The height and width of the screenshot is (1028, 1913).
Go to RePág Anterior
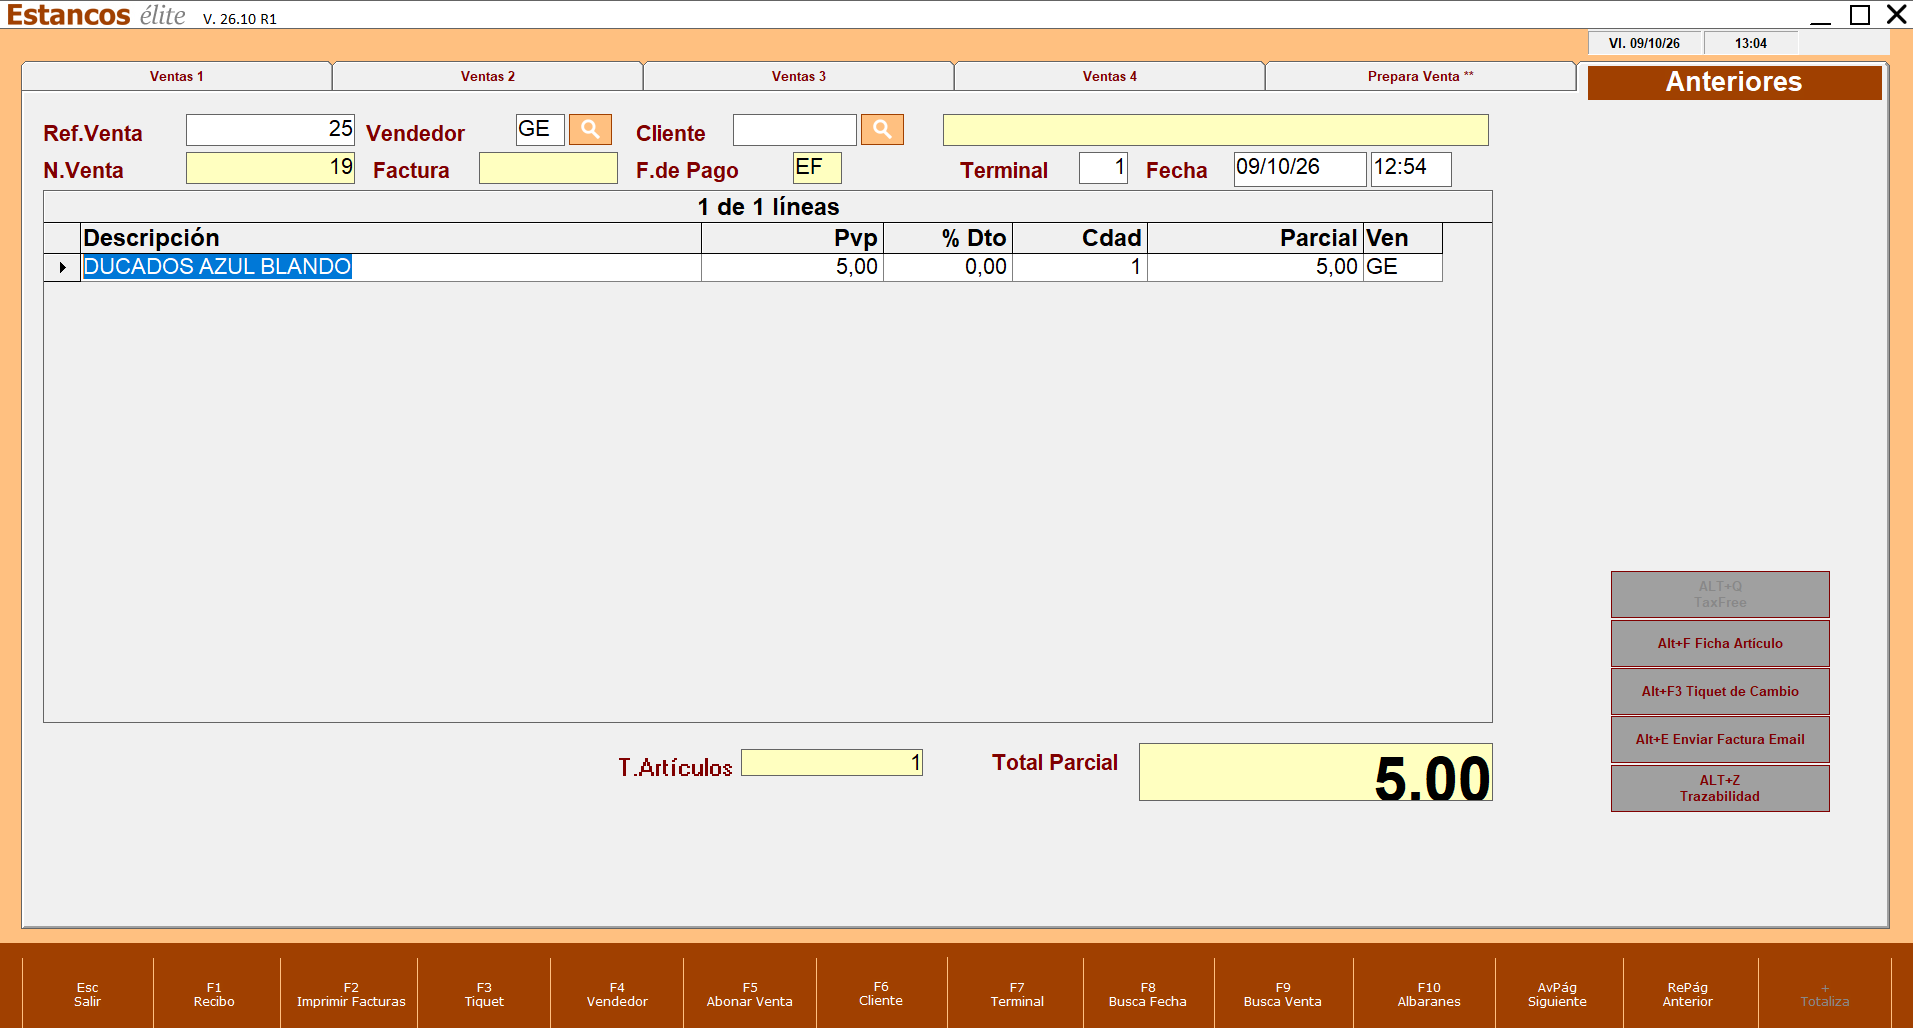1688,994
